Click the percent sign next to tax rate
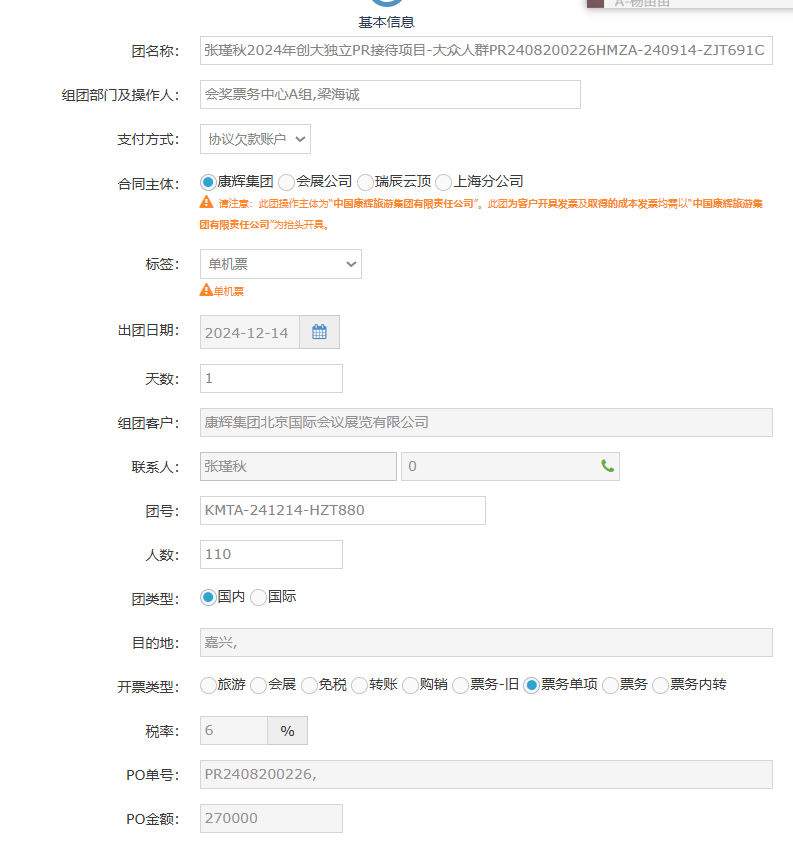This screenshot has width=793, height=843. click(287, 731)
